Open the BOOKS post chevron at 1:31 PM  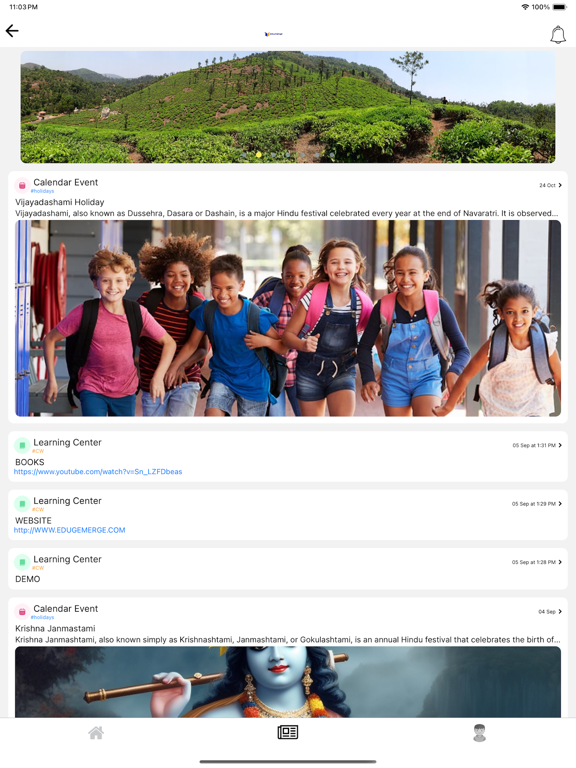point(560,445)
